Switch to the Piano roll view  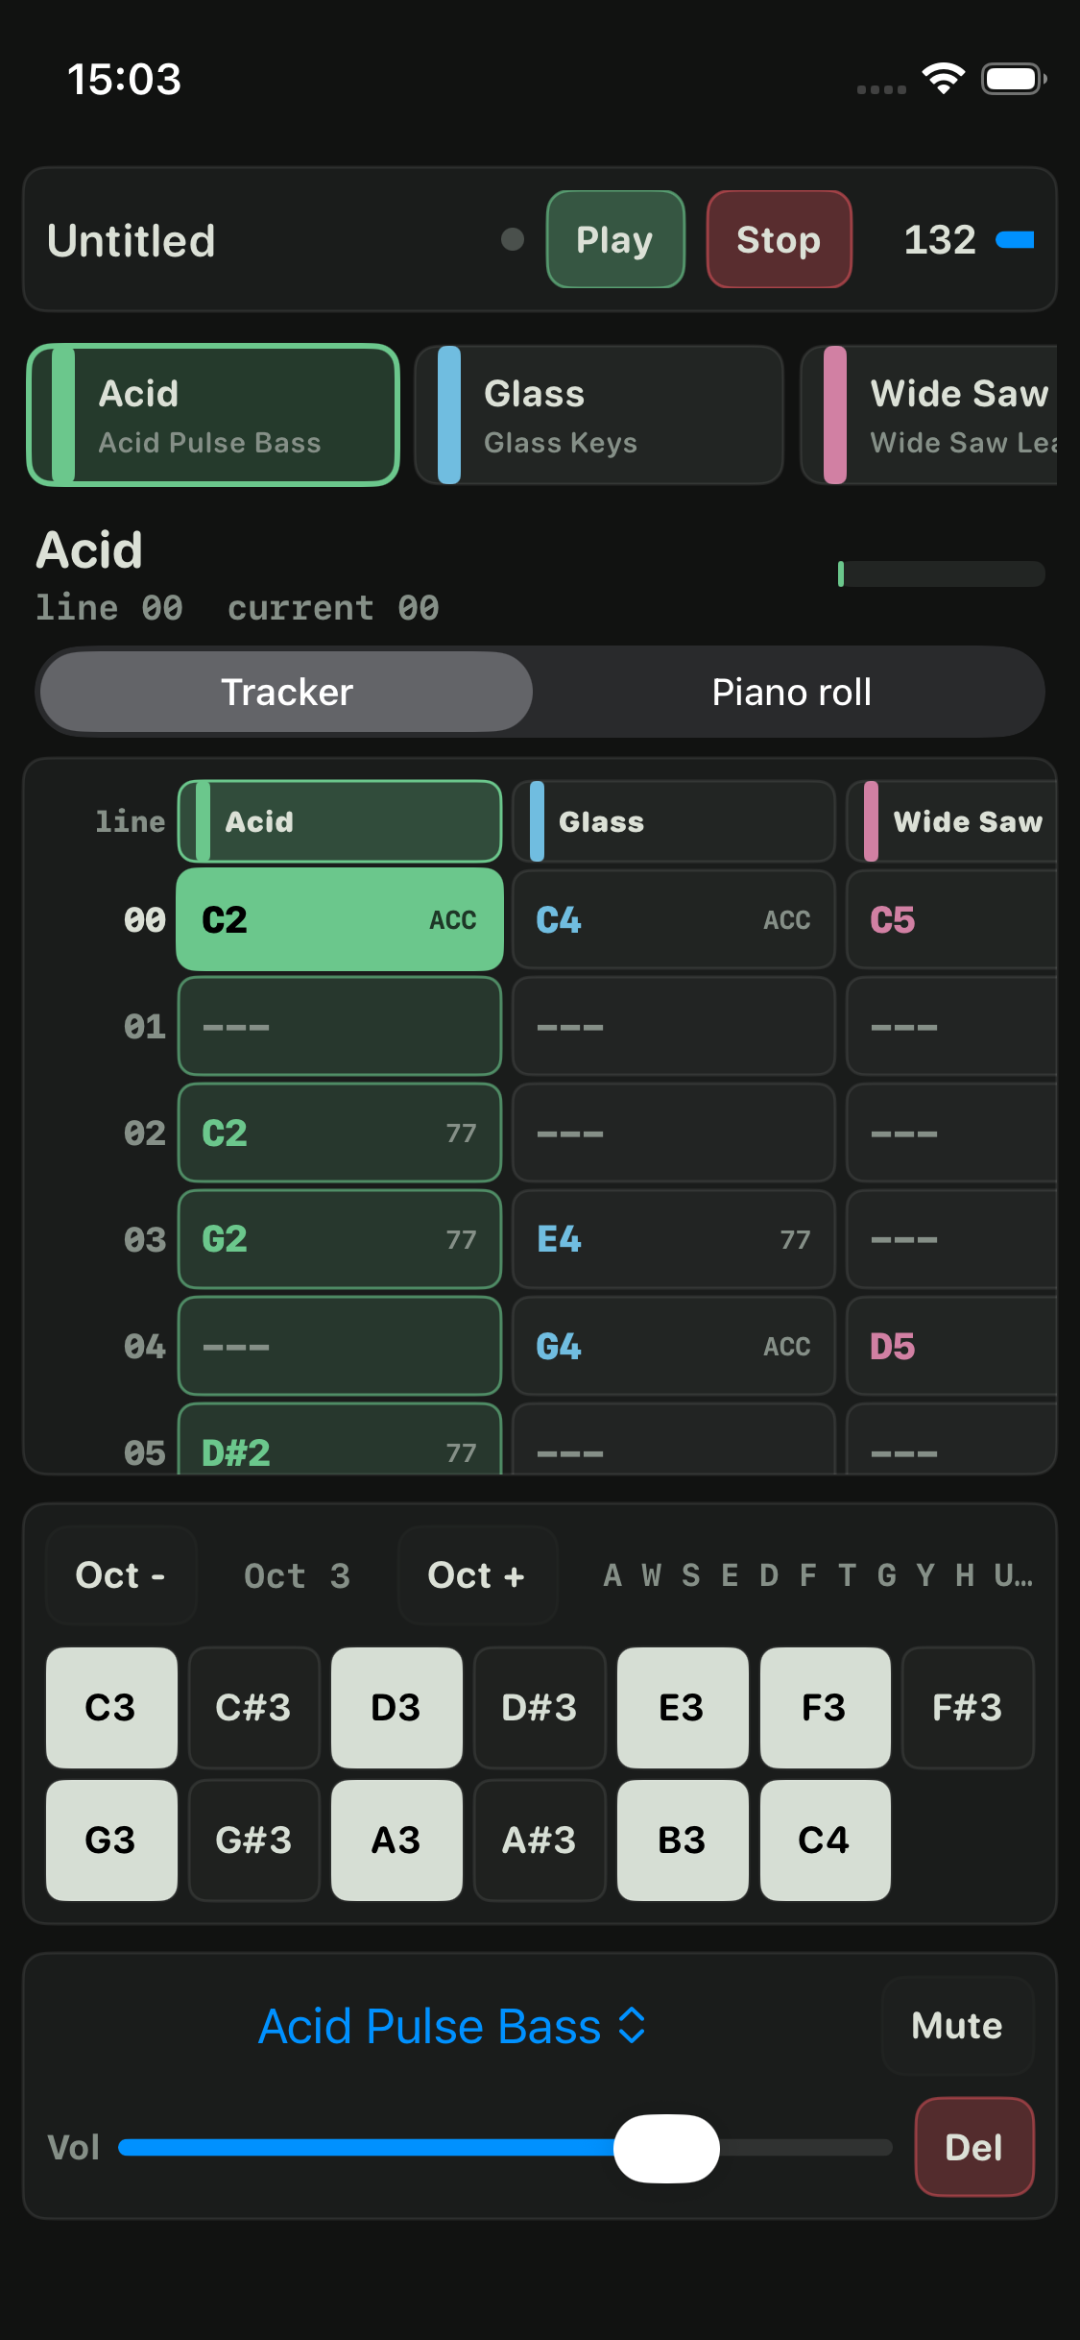[x=791, y=692]
